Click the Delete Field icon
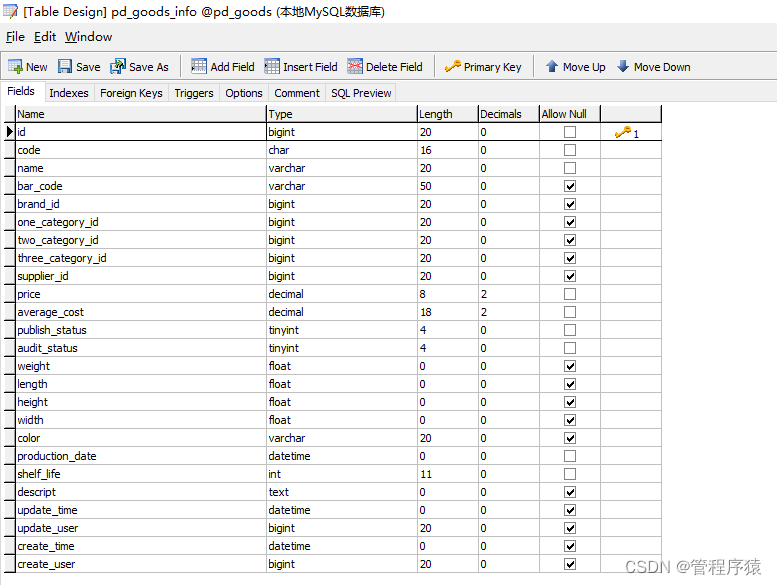 tap(355, 66)
